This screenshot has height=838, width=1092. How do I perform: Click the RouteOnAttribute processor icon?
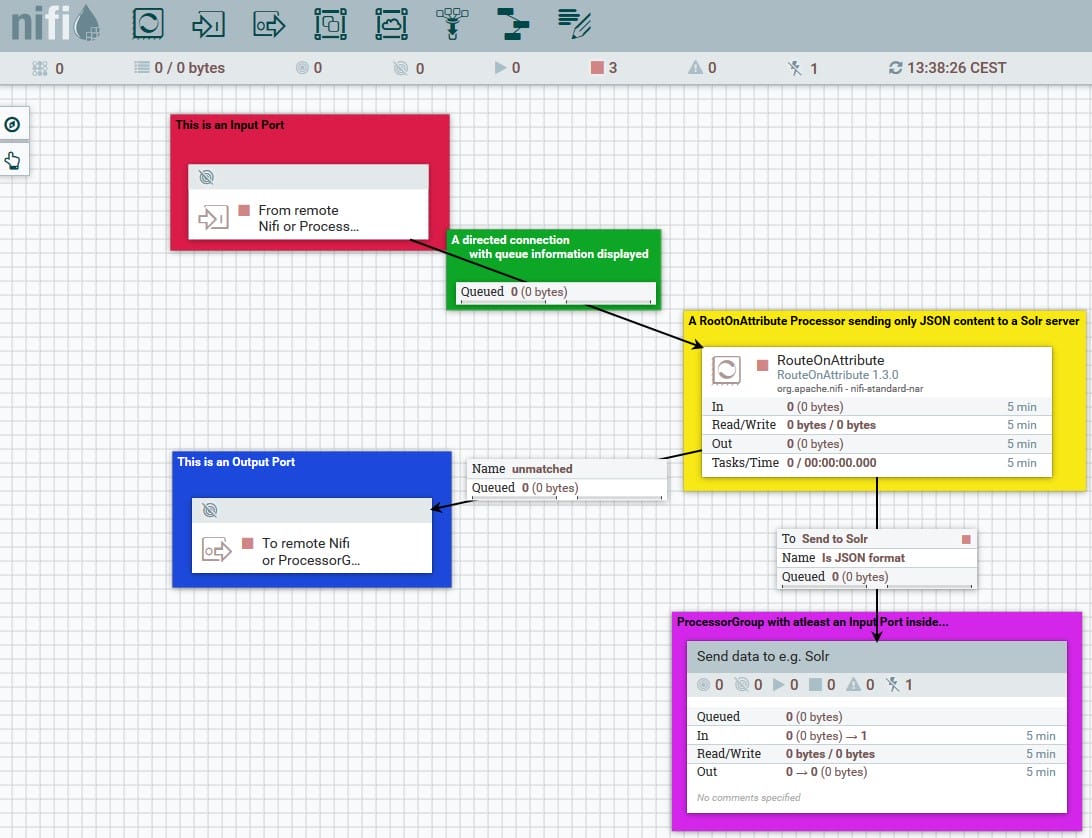[727, 370]
